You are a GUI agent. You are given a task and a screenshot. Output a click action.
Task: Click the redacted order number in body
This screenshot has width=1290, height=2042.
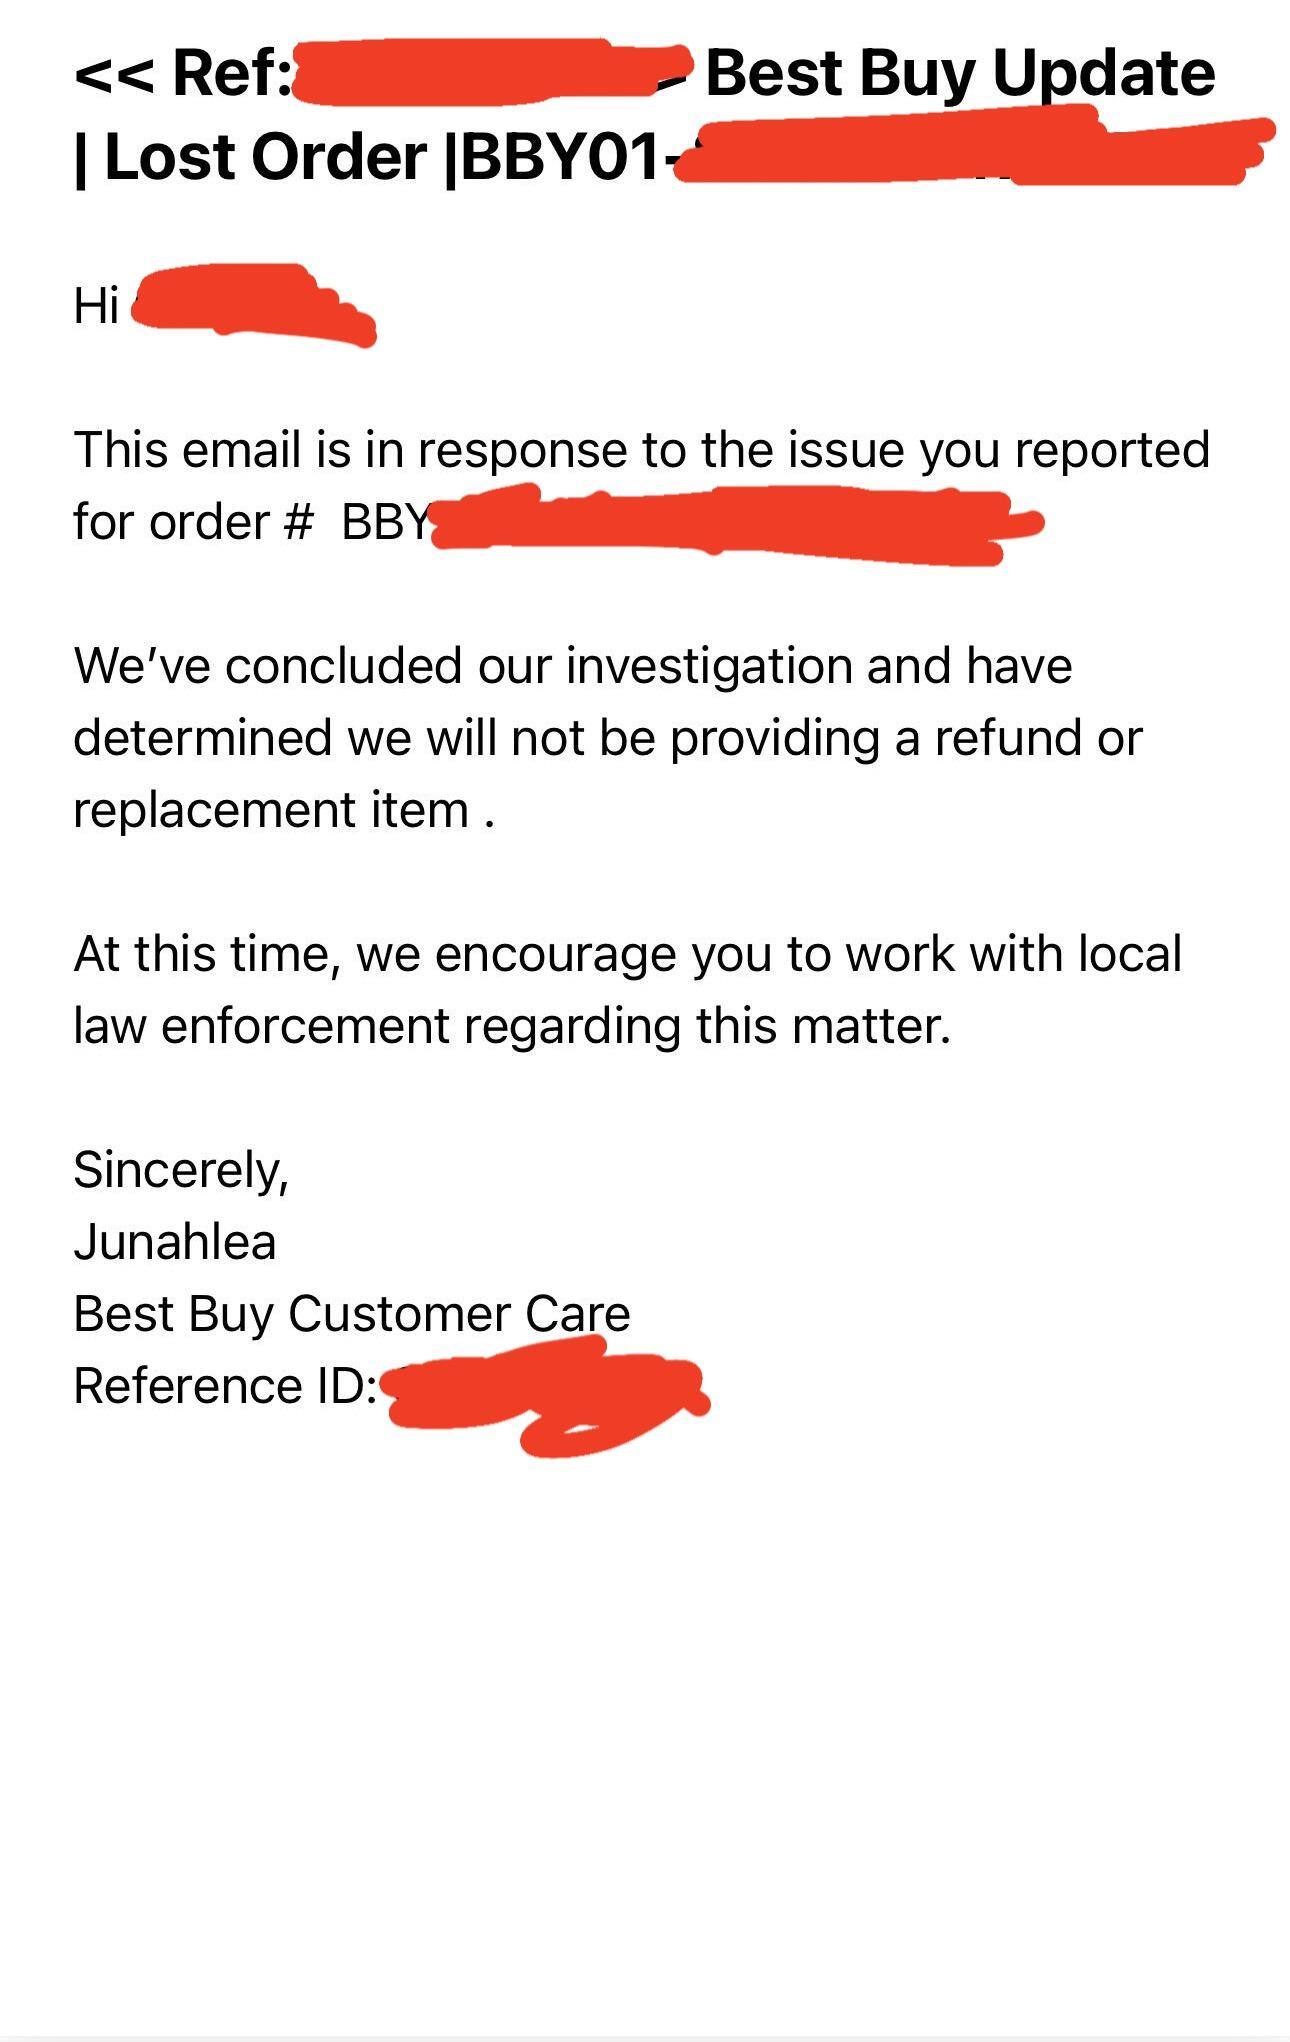click(730, 524)
